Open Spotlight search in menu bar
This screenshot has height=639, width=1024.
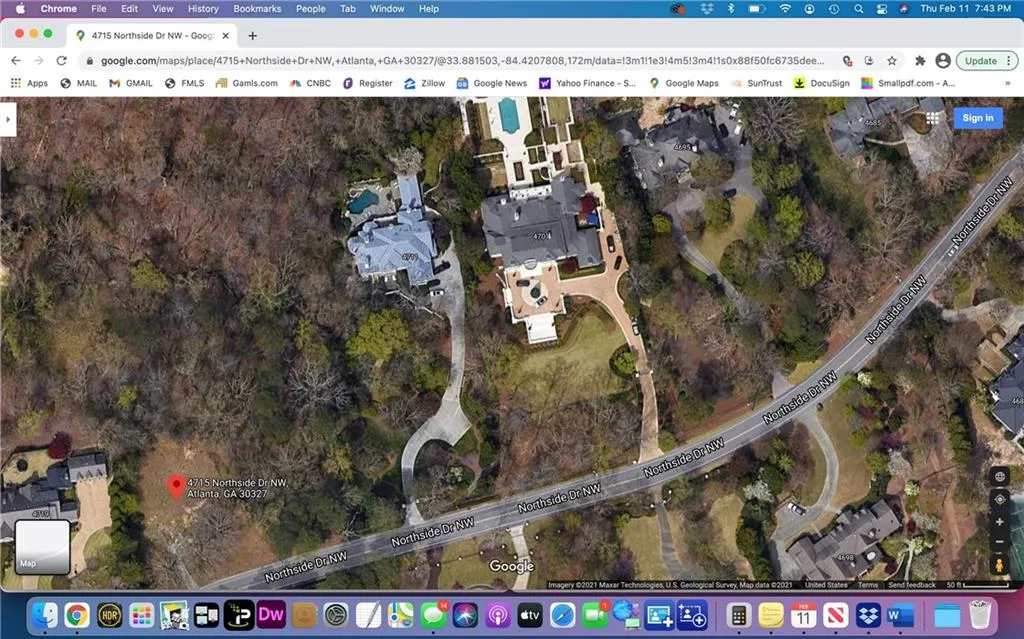(859, 8)
